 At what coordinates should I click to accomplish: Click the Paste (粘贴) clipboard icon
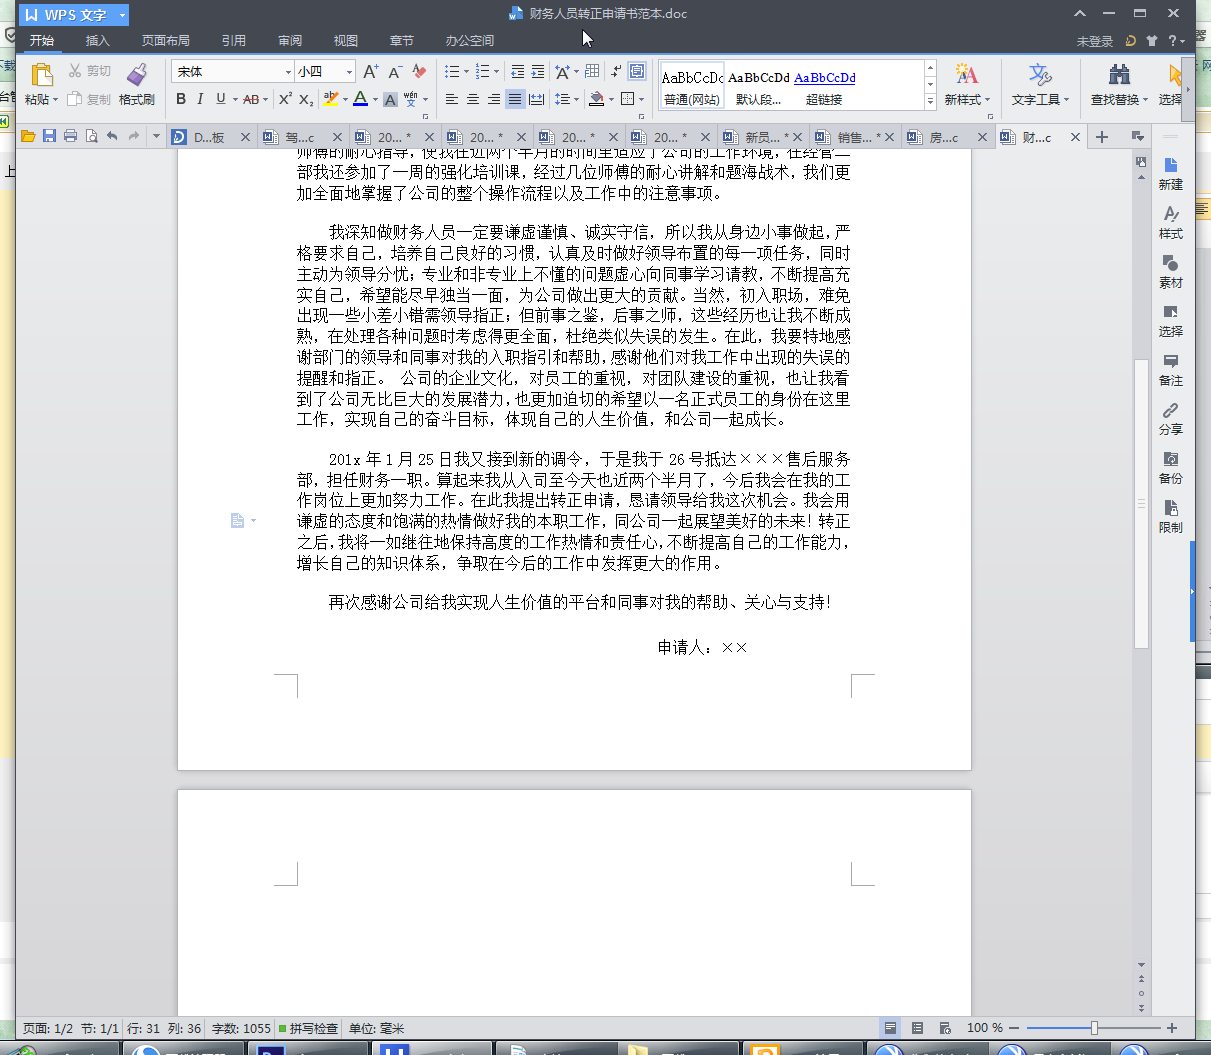click(41, 75)
